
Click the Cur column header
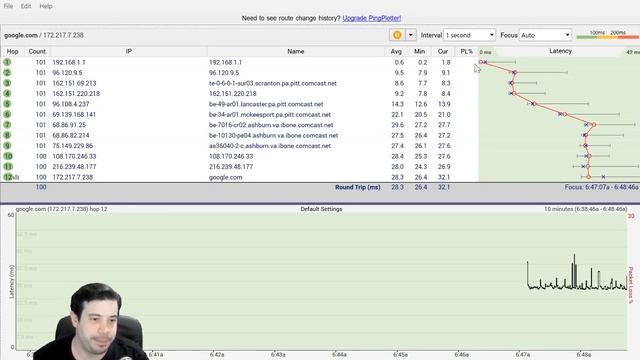[x=442, y=51]
